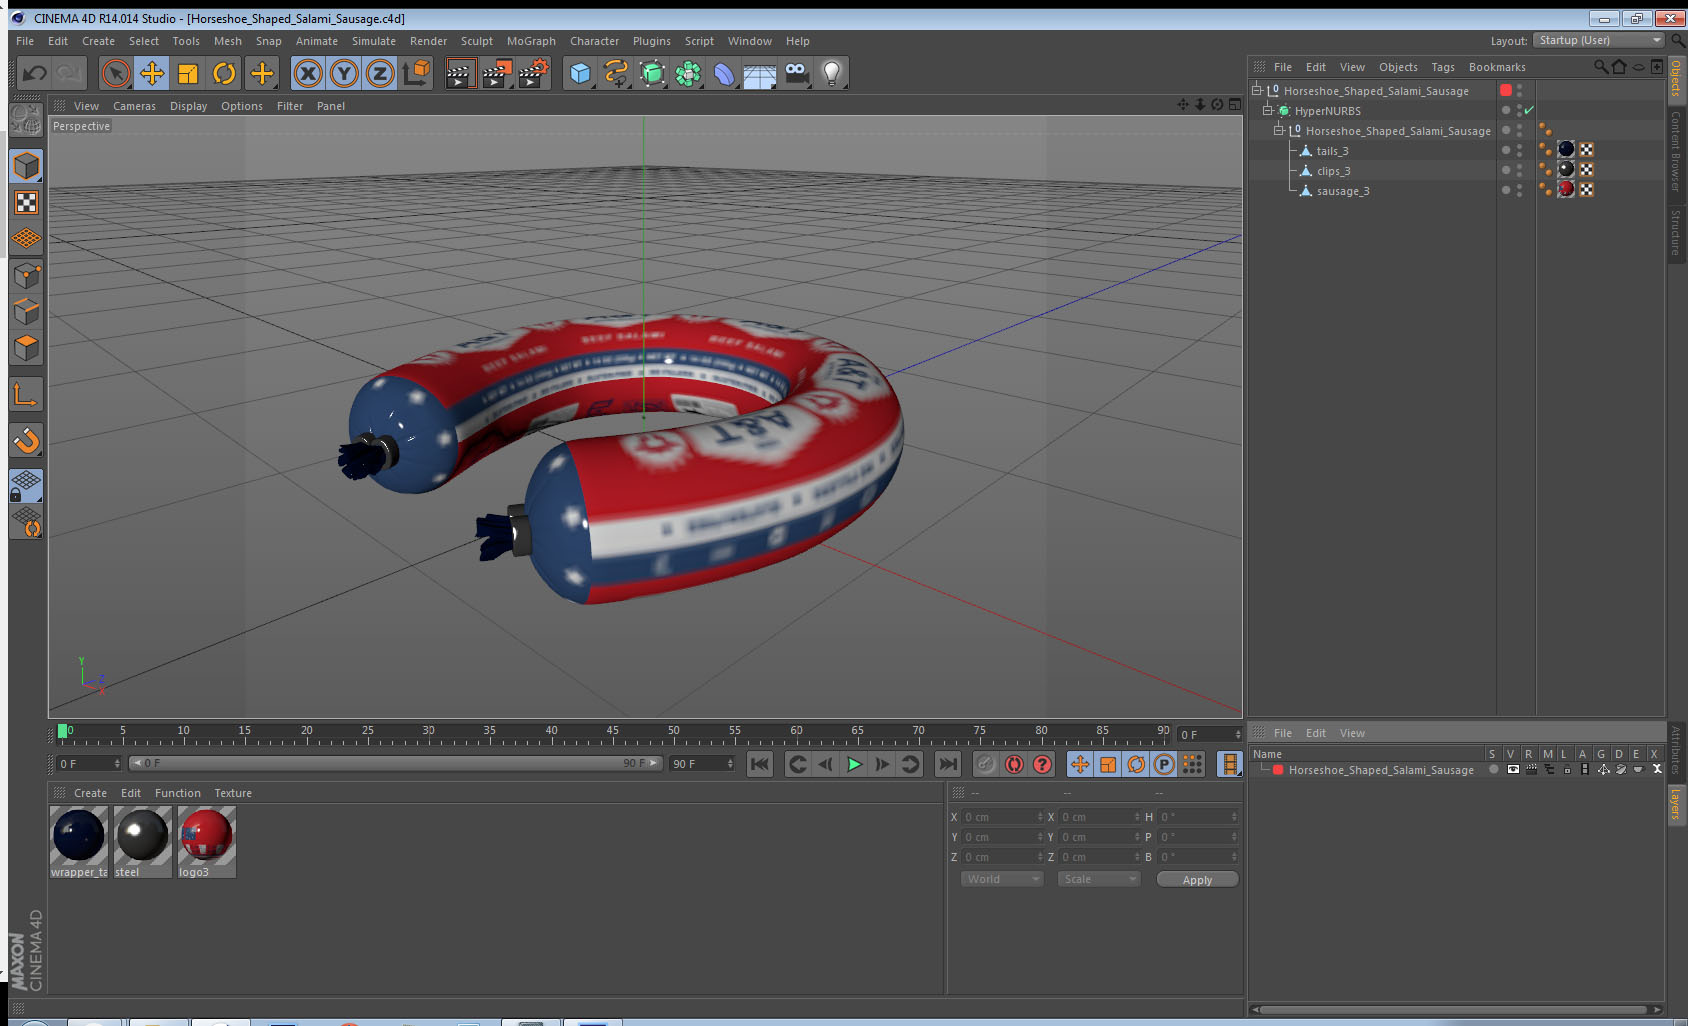Activate the Rotate tool
The width and height of the screenshot is (1688, 1026).
pyautogui.click(x=225, y=73)
